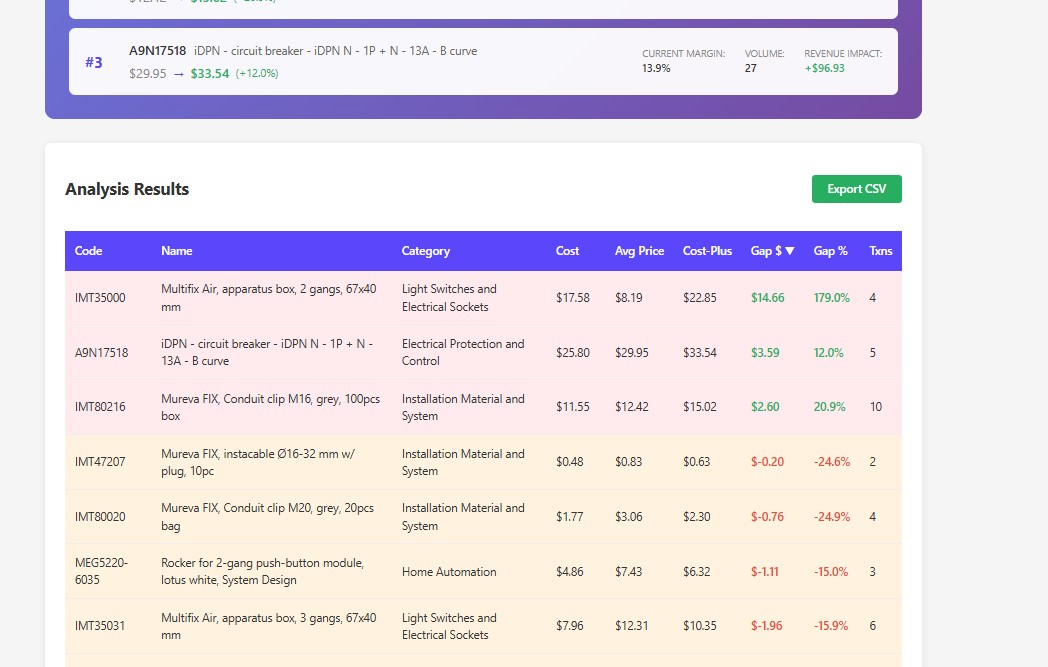
Task: Click the +$96.93 revenue impact value
Action: tap(823, 67)
